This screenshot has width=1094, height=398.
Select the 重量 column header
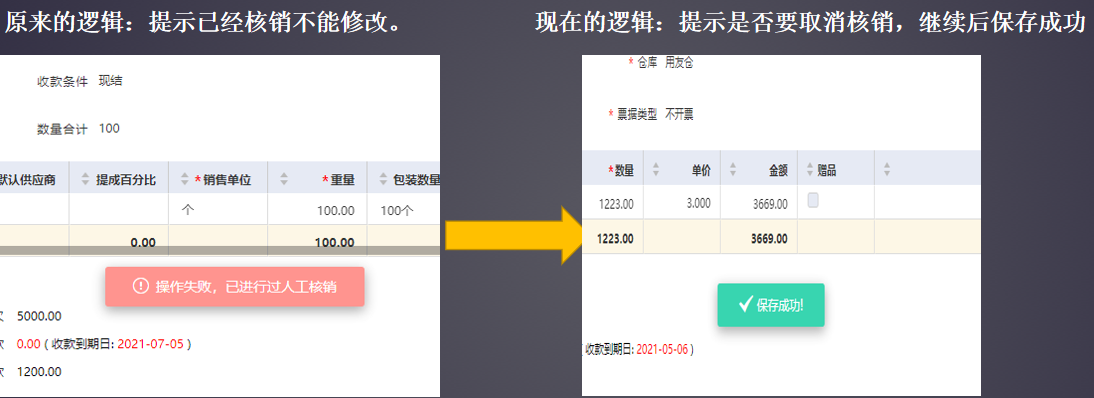[x=338, y=180]
